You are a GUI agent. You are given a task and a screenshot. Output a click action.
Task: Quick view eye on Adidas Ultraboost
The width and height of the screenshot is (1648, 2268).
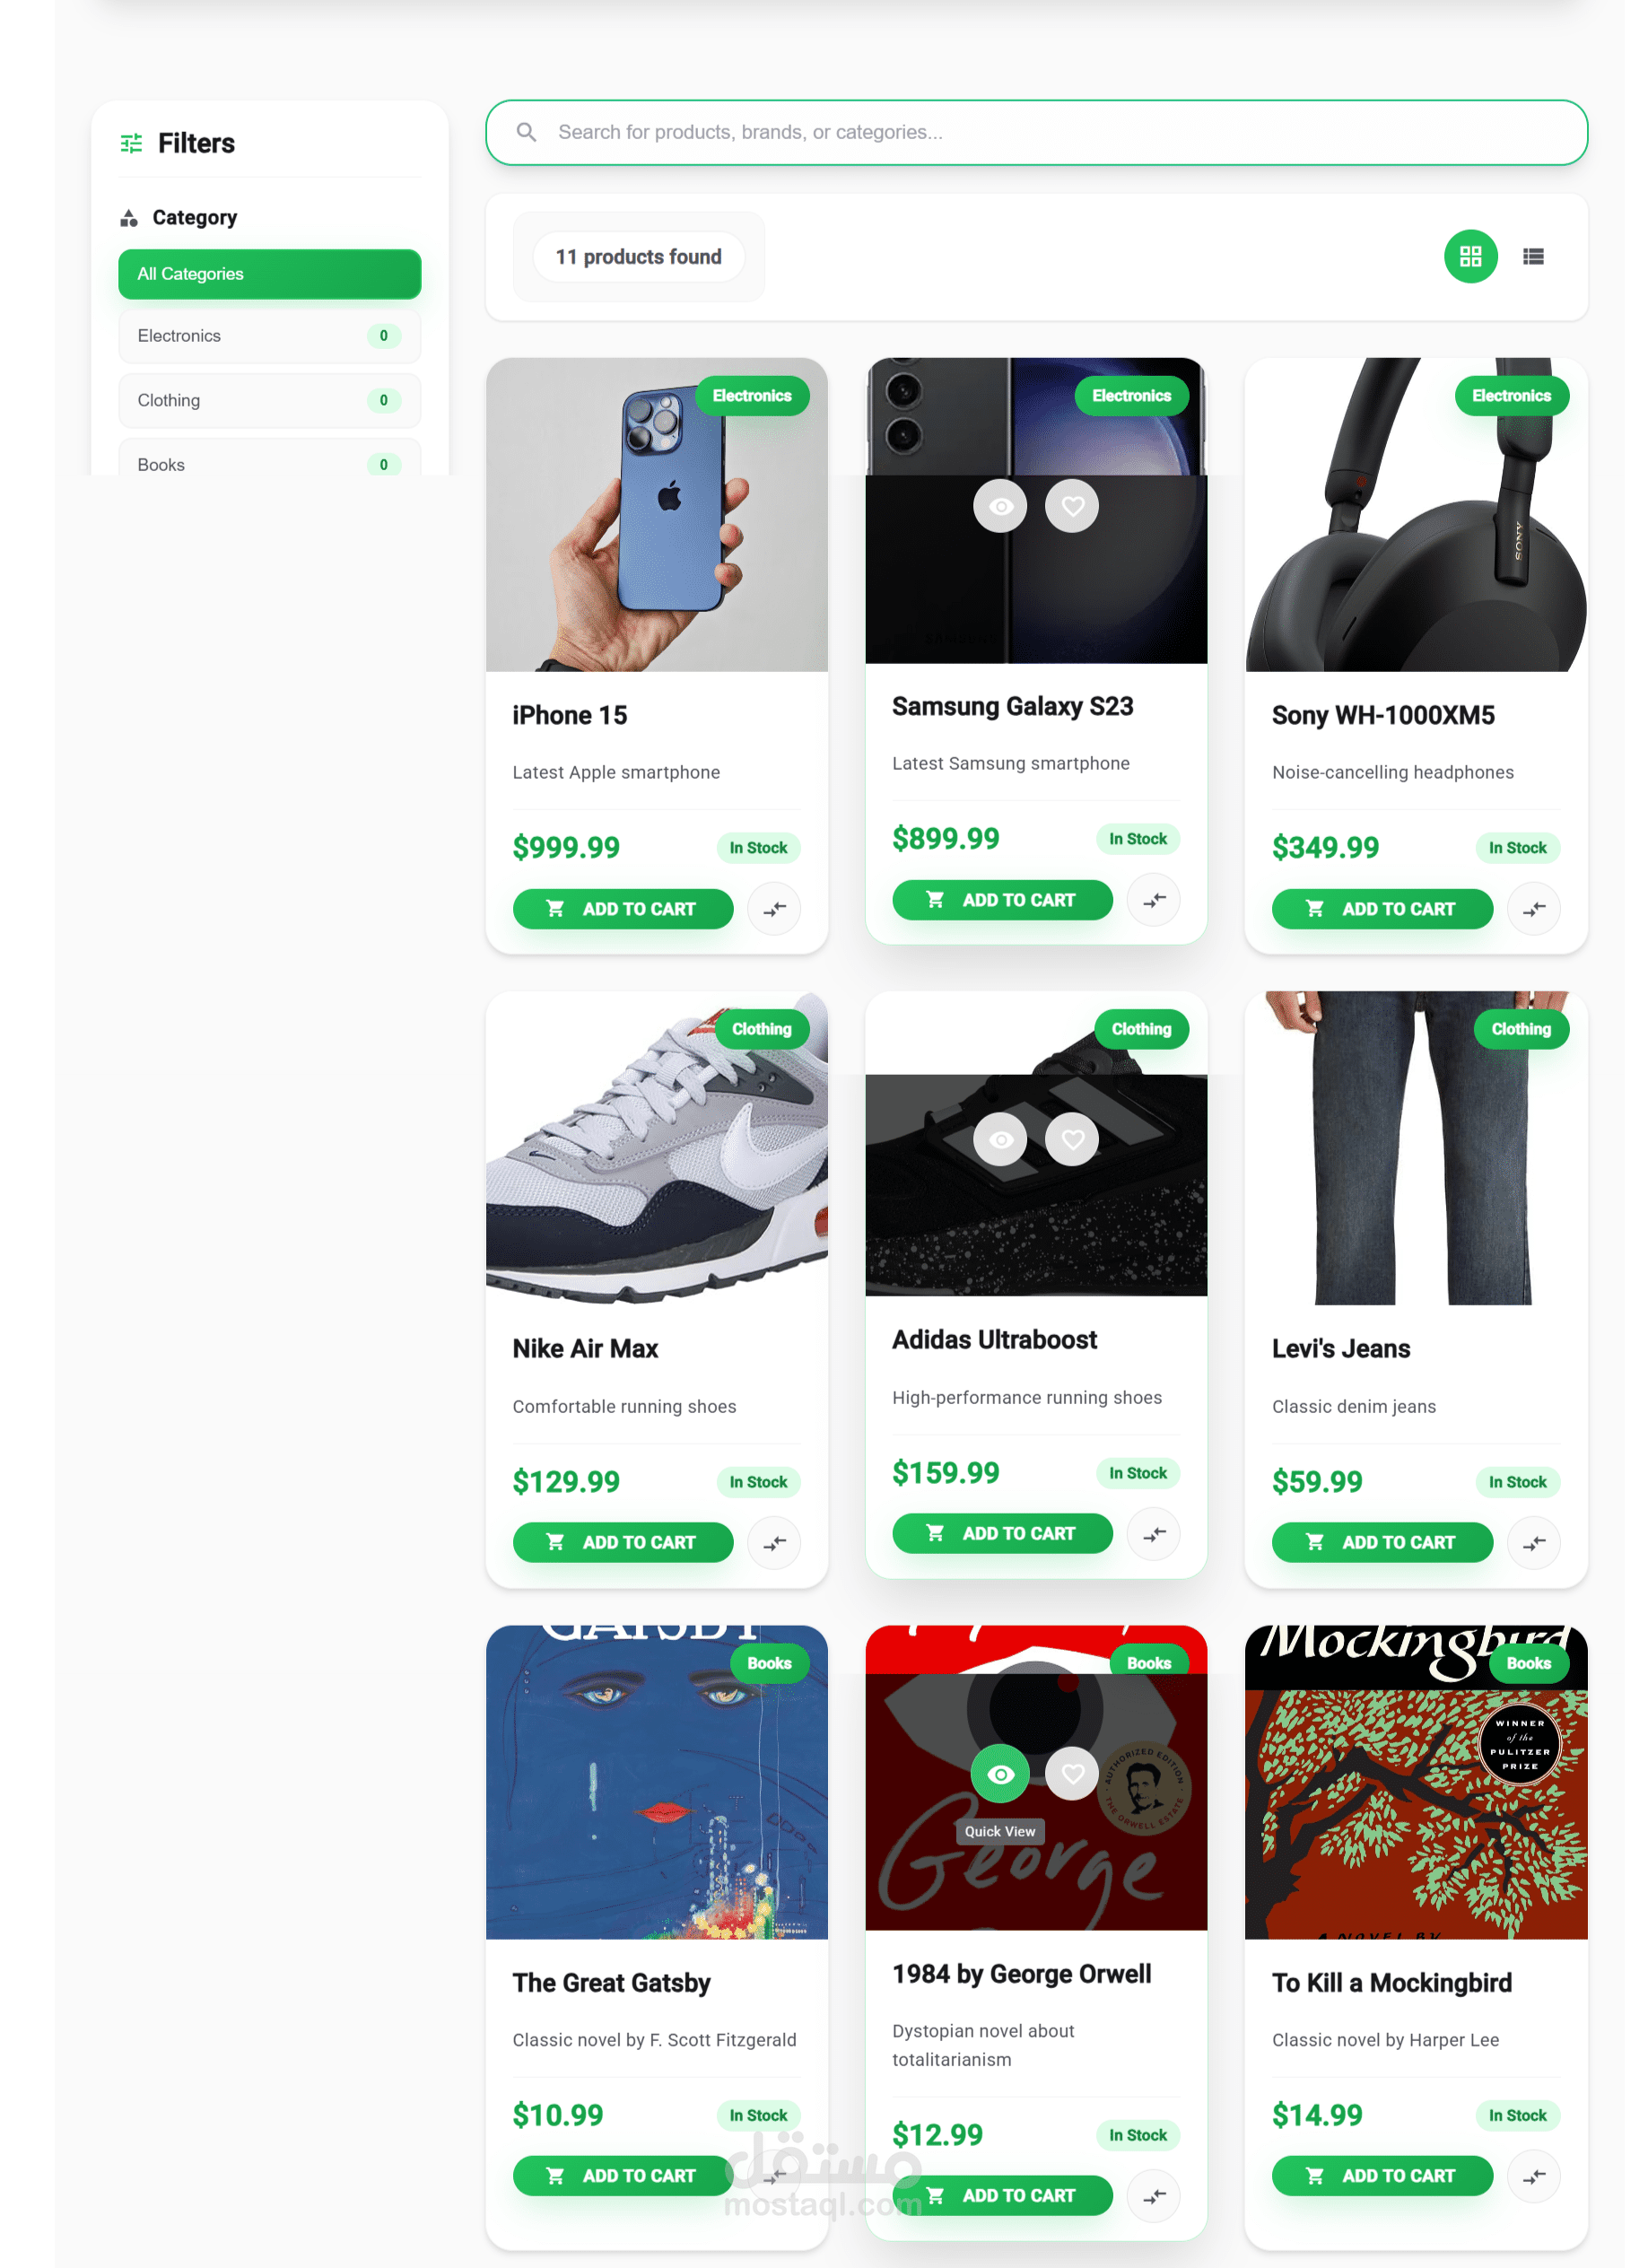point(1000,1140)
